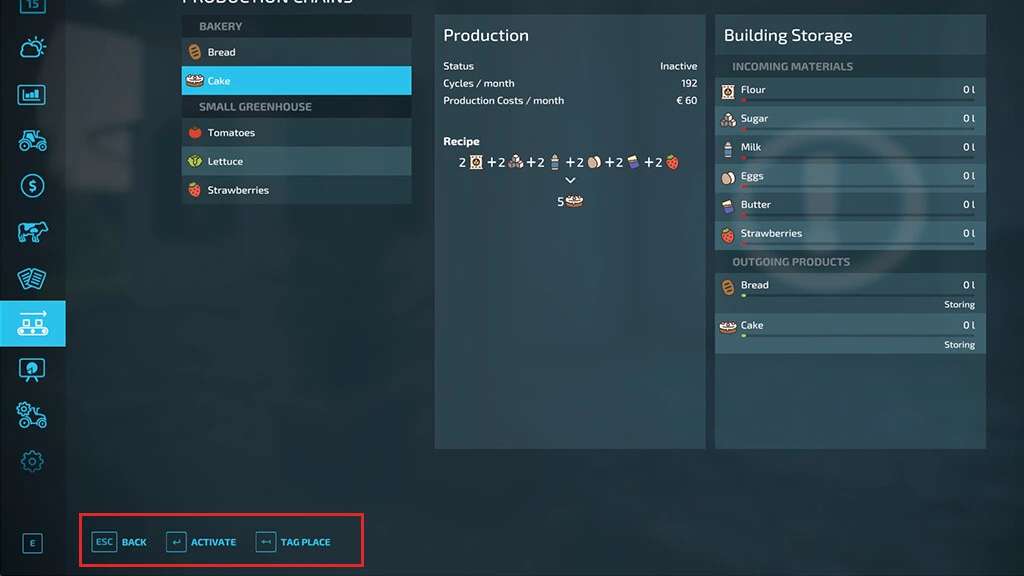Open the contracts page icon

click(x=32, y=278)
